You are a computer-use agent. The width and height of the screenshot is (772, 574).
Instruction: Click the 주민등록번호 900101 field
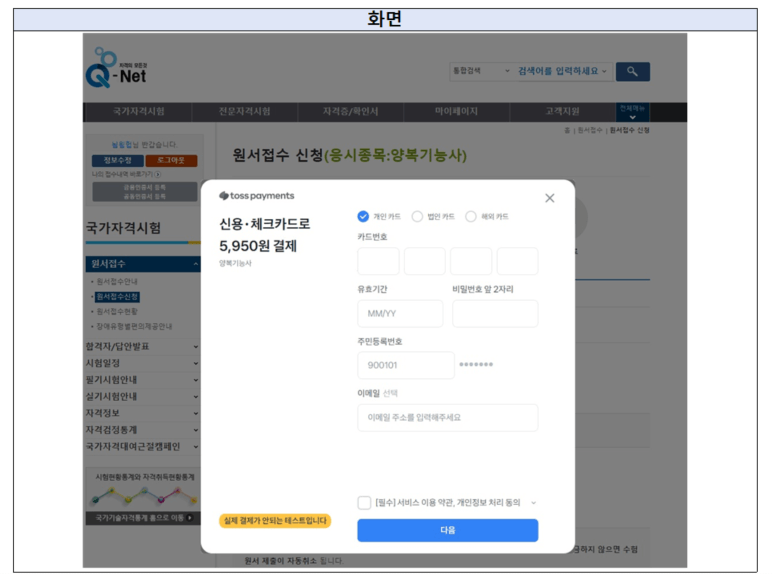(406, 365)
